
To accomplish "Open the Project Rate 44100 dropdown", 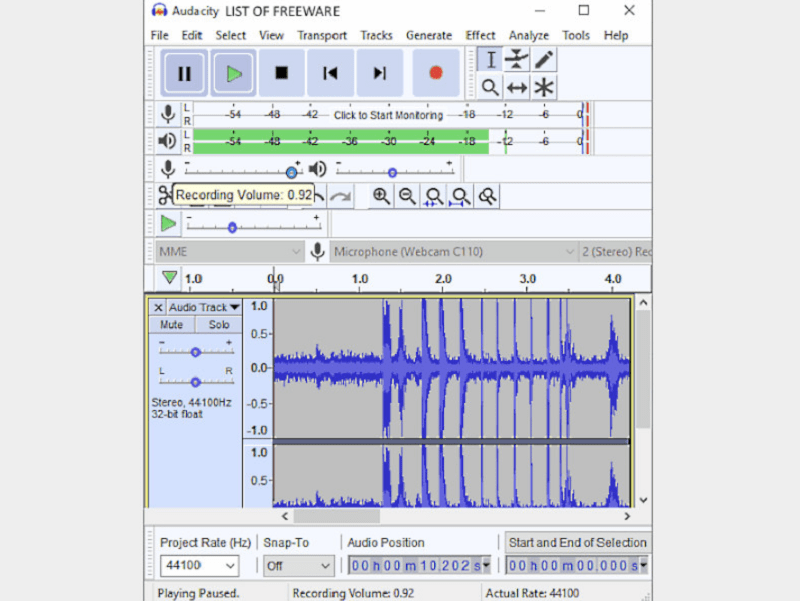I will tap(199, 565).
